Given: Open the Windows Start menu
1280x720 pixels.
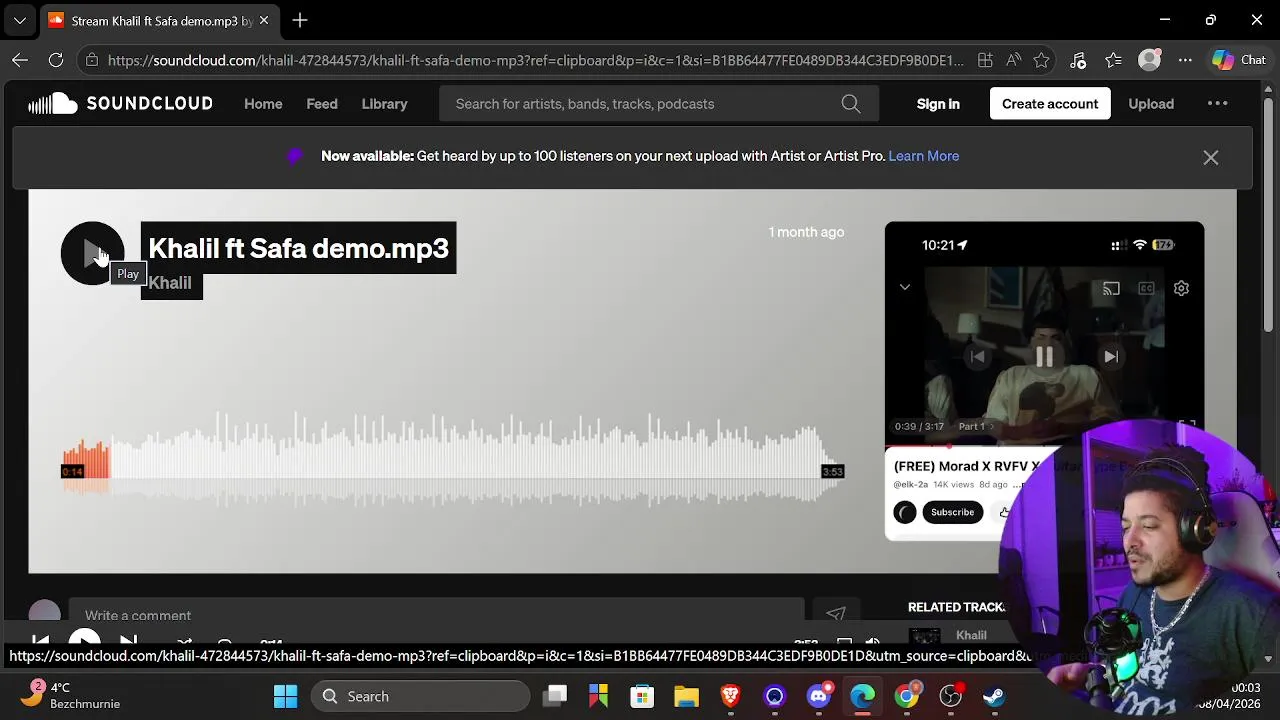Looking at the screenshot, I should [285, 696].
